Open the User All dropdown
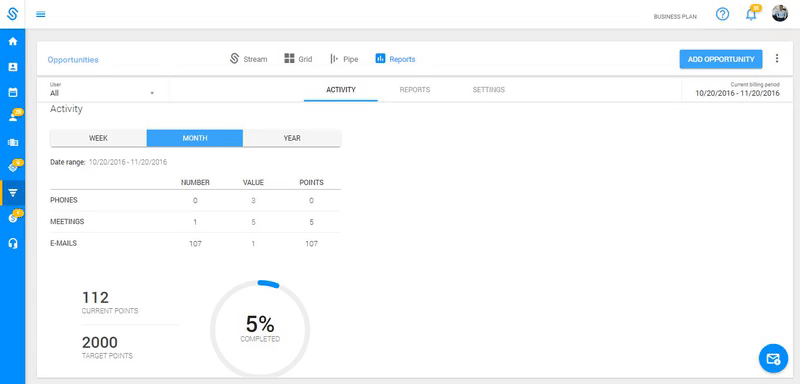Viewport: 800px width, 384px height. pyautogui.click(x=102, y=90)
